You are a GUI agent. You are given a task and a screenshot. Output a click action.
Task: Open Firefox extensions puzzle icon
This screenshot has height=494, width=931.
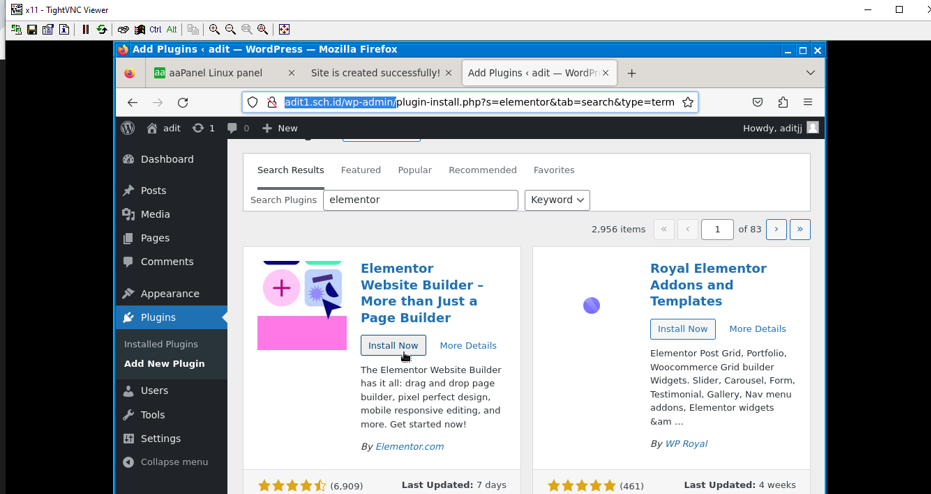pyautogui.click(x=783, y=102)
